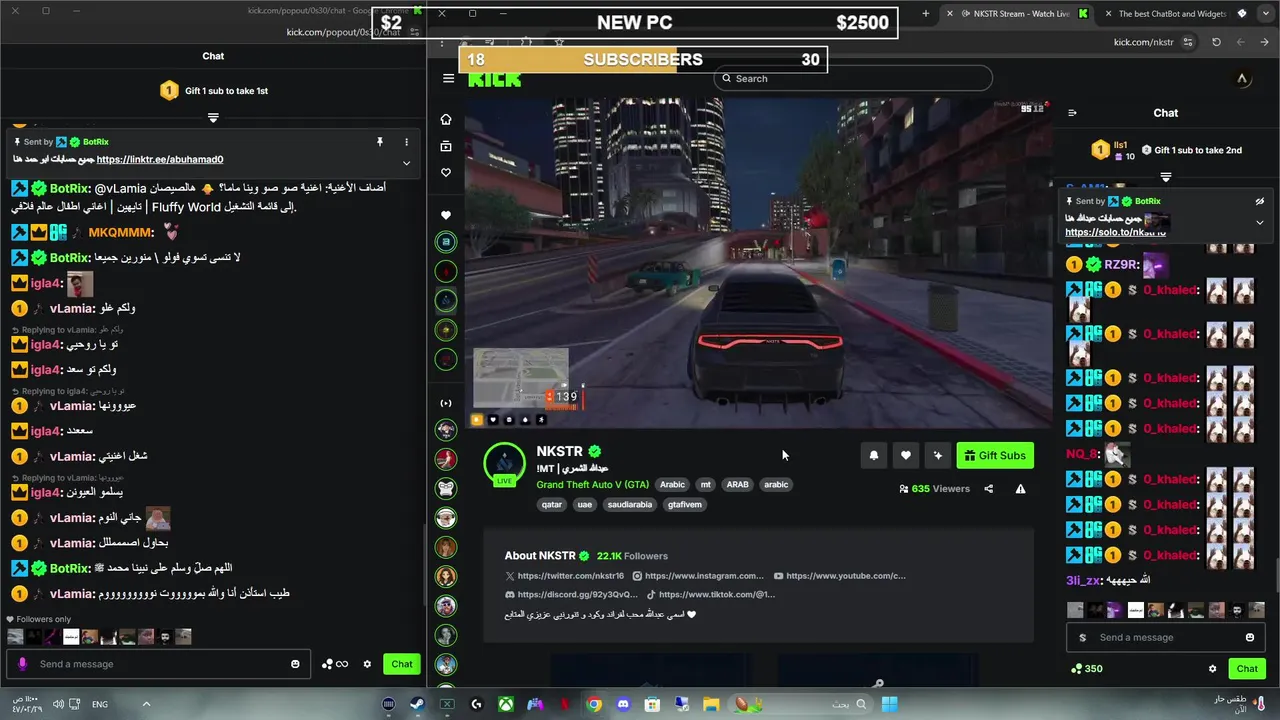Image resolution: width=1280 pixels, height=720 pixels.
Task: Expand the right chat pinned message chevron
Action: pos(1260,222)
